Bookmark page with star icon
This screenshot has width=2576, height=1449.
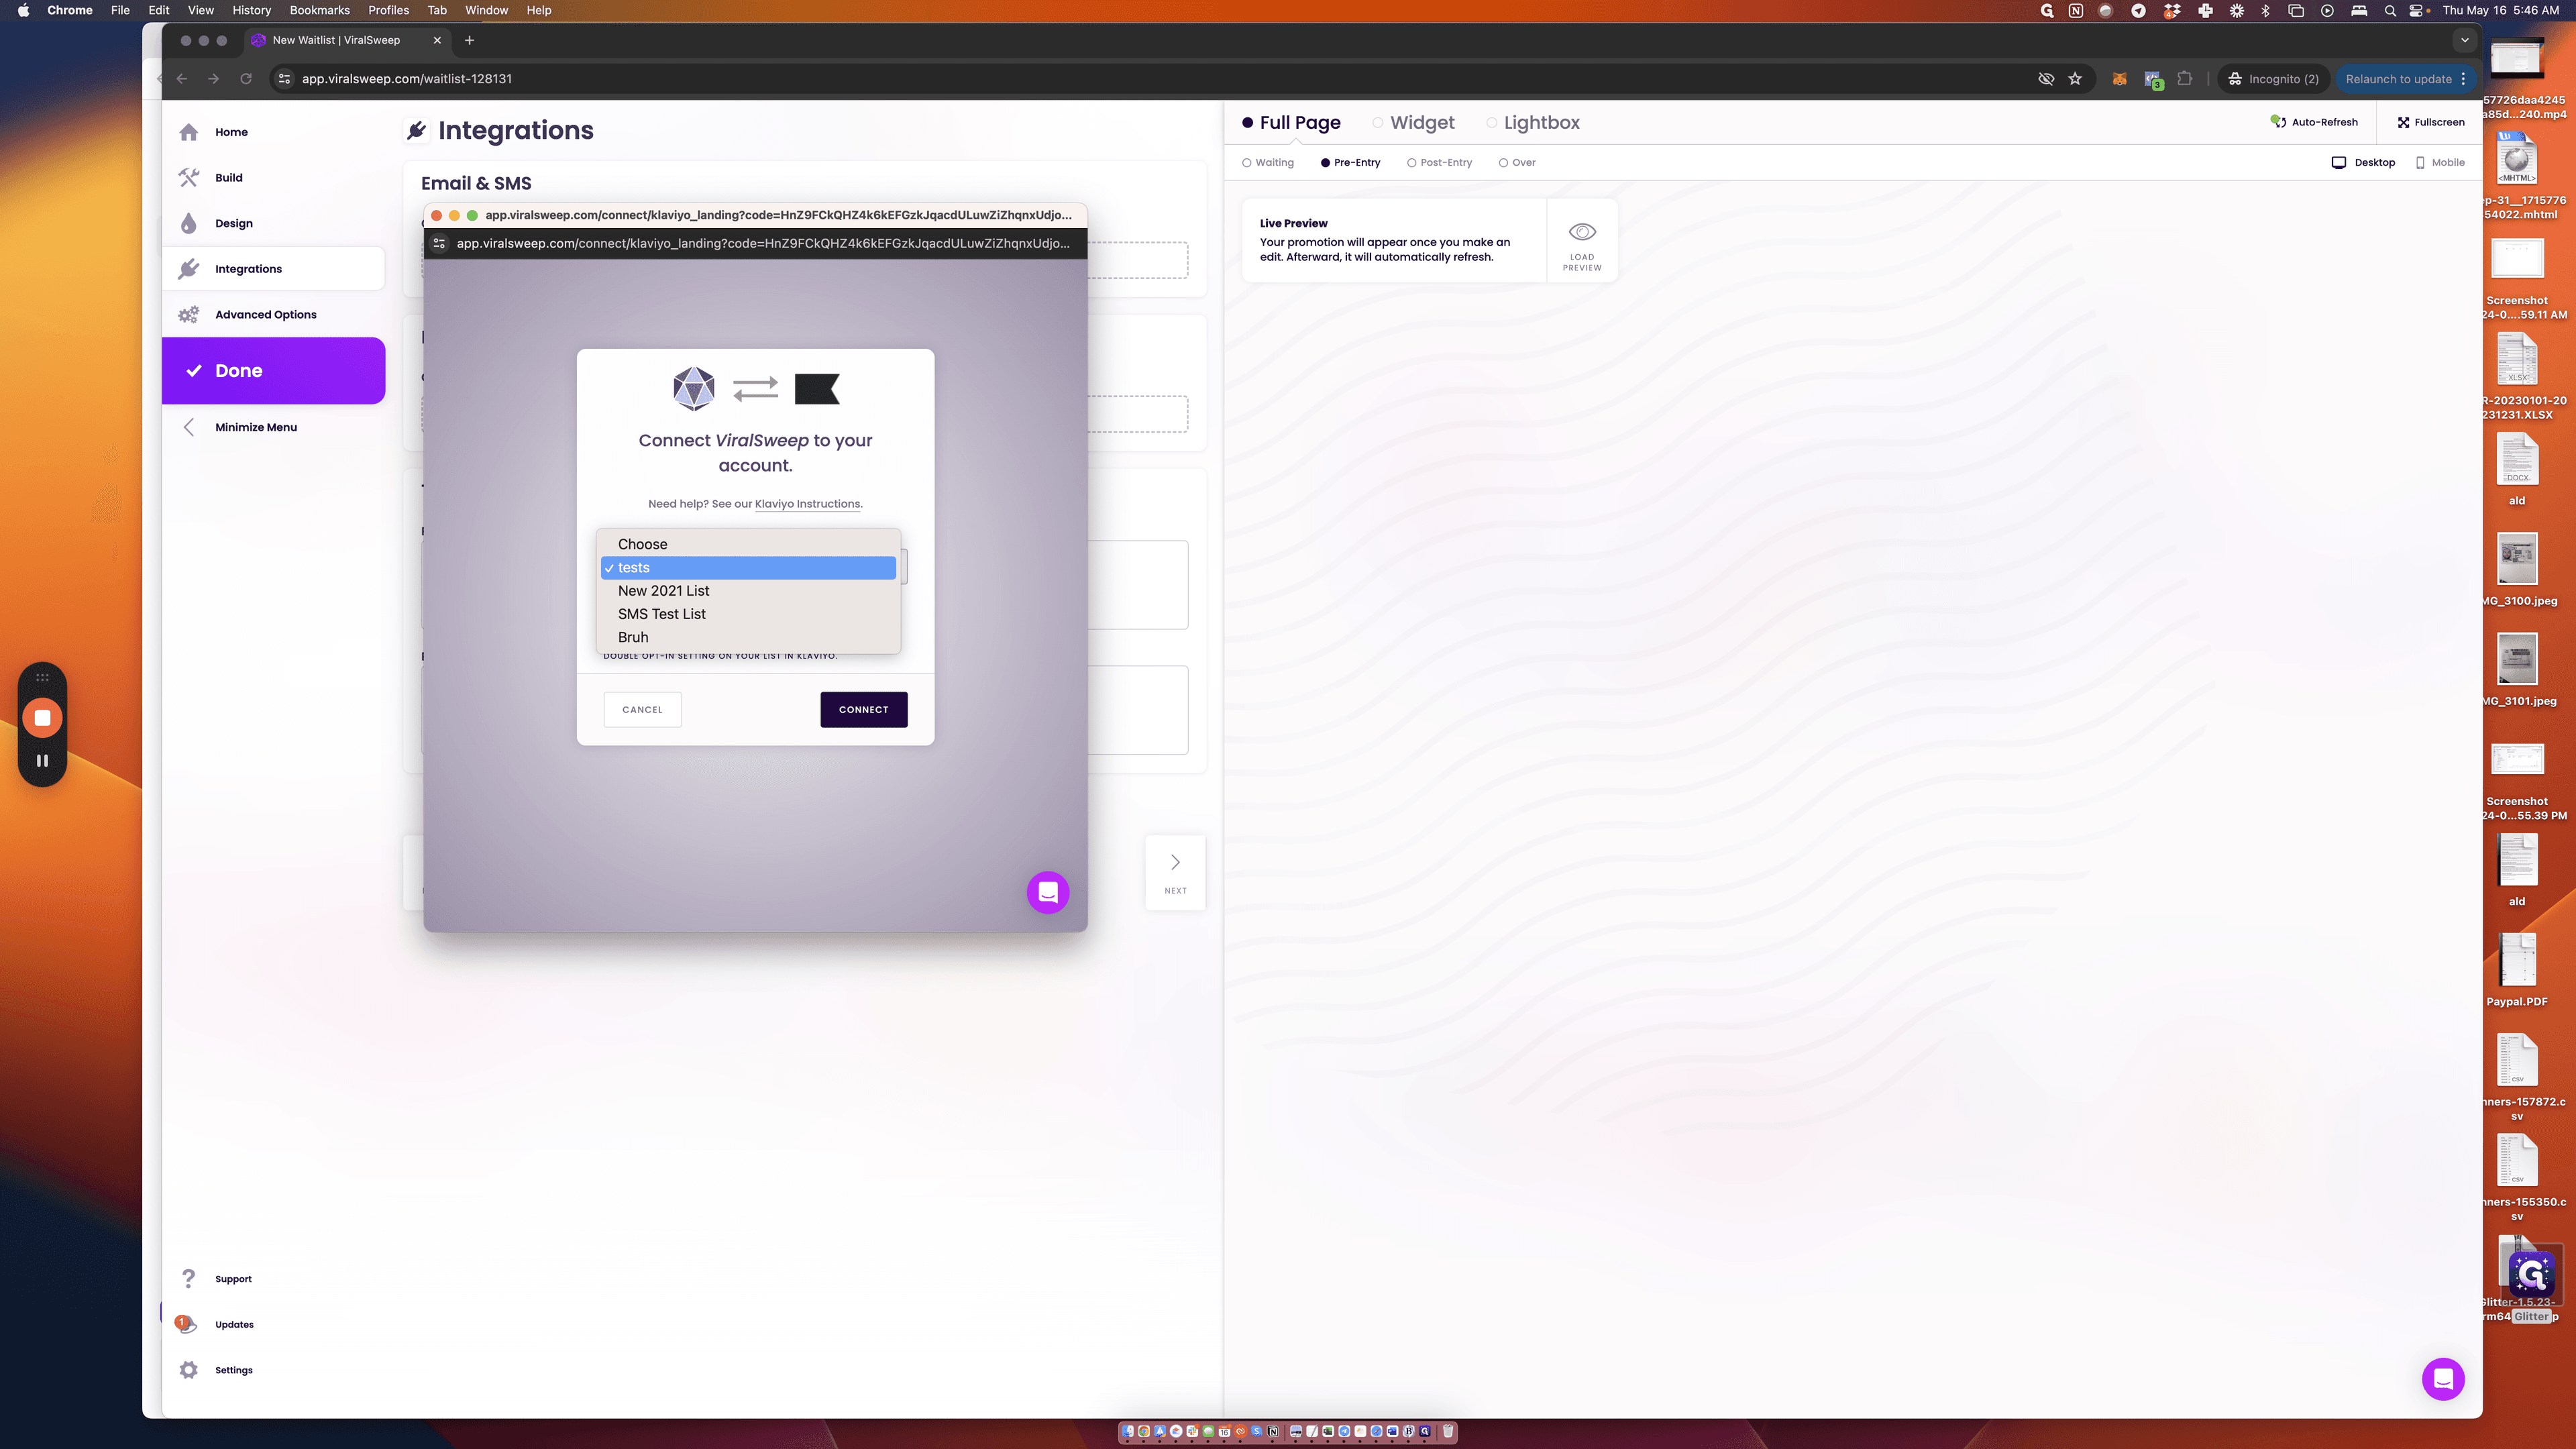pos(2074,79)
